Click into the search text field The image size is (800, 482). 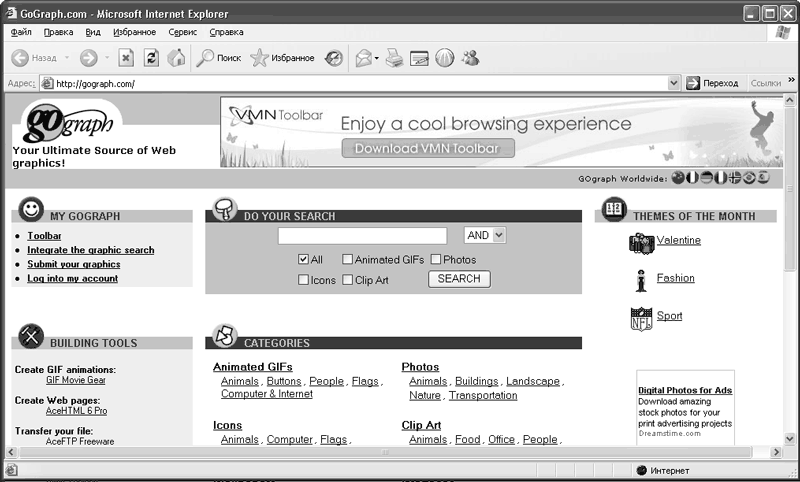pyautogui.click(x=367, y=236)
